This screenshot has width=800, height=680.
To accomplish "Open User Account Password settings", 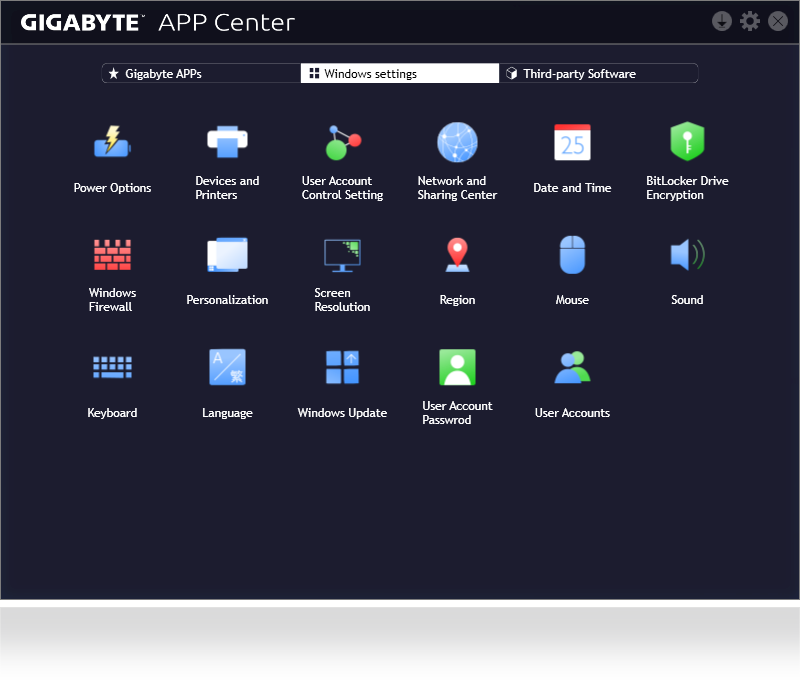I will [457, 367].
